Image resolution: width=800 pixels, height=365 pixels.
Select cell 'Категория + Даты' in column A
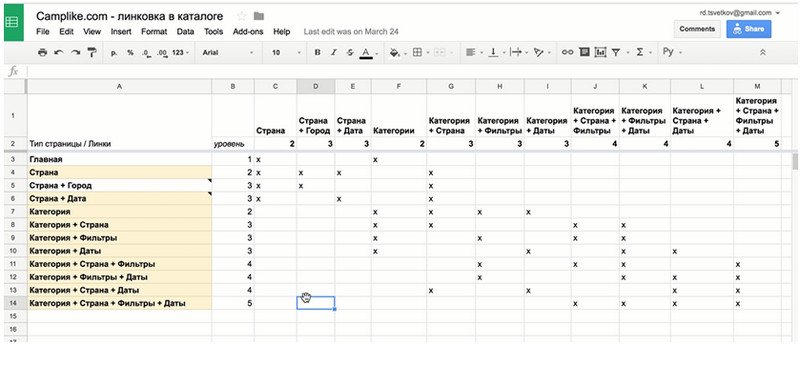click(x=119, y=251)
